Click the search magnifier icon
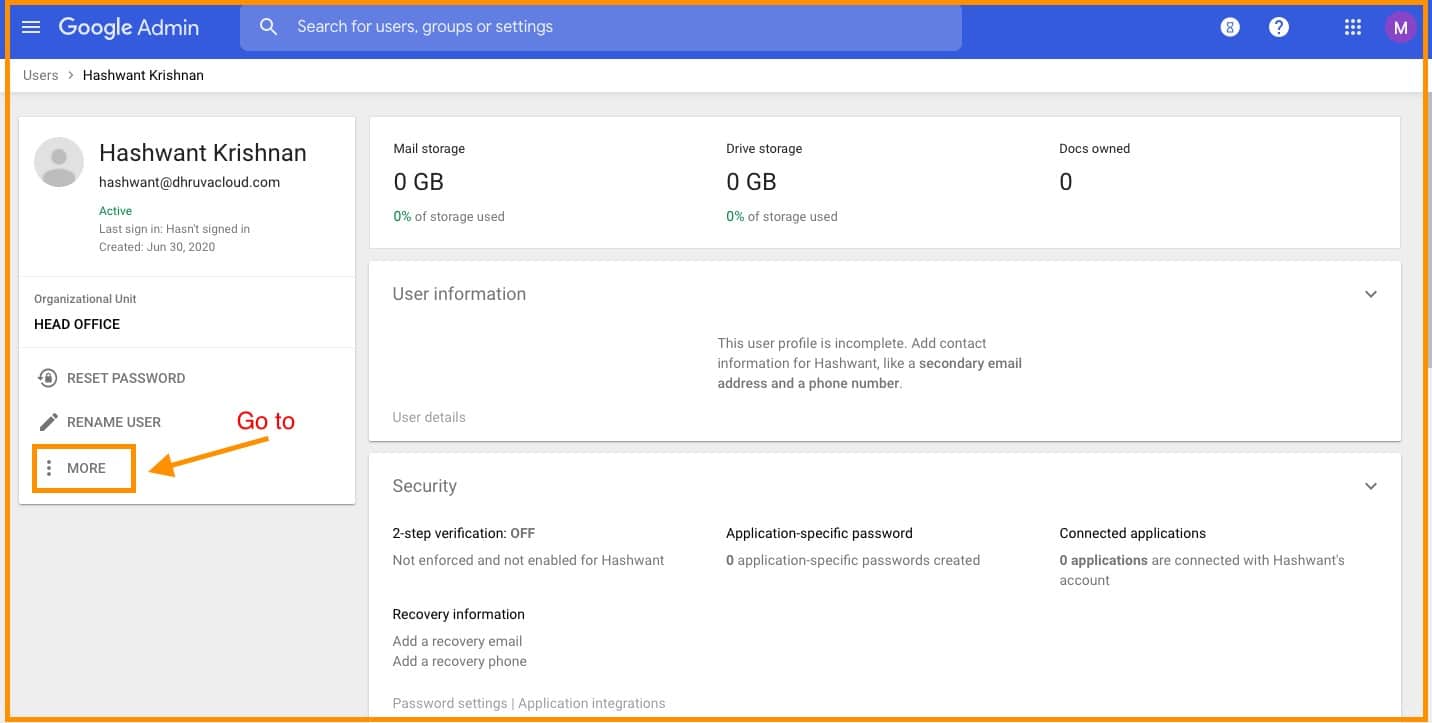1432x723 pixels. pyautogui.click(x=268, y=27)
